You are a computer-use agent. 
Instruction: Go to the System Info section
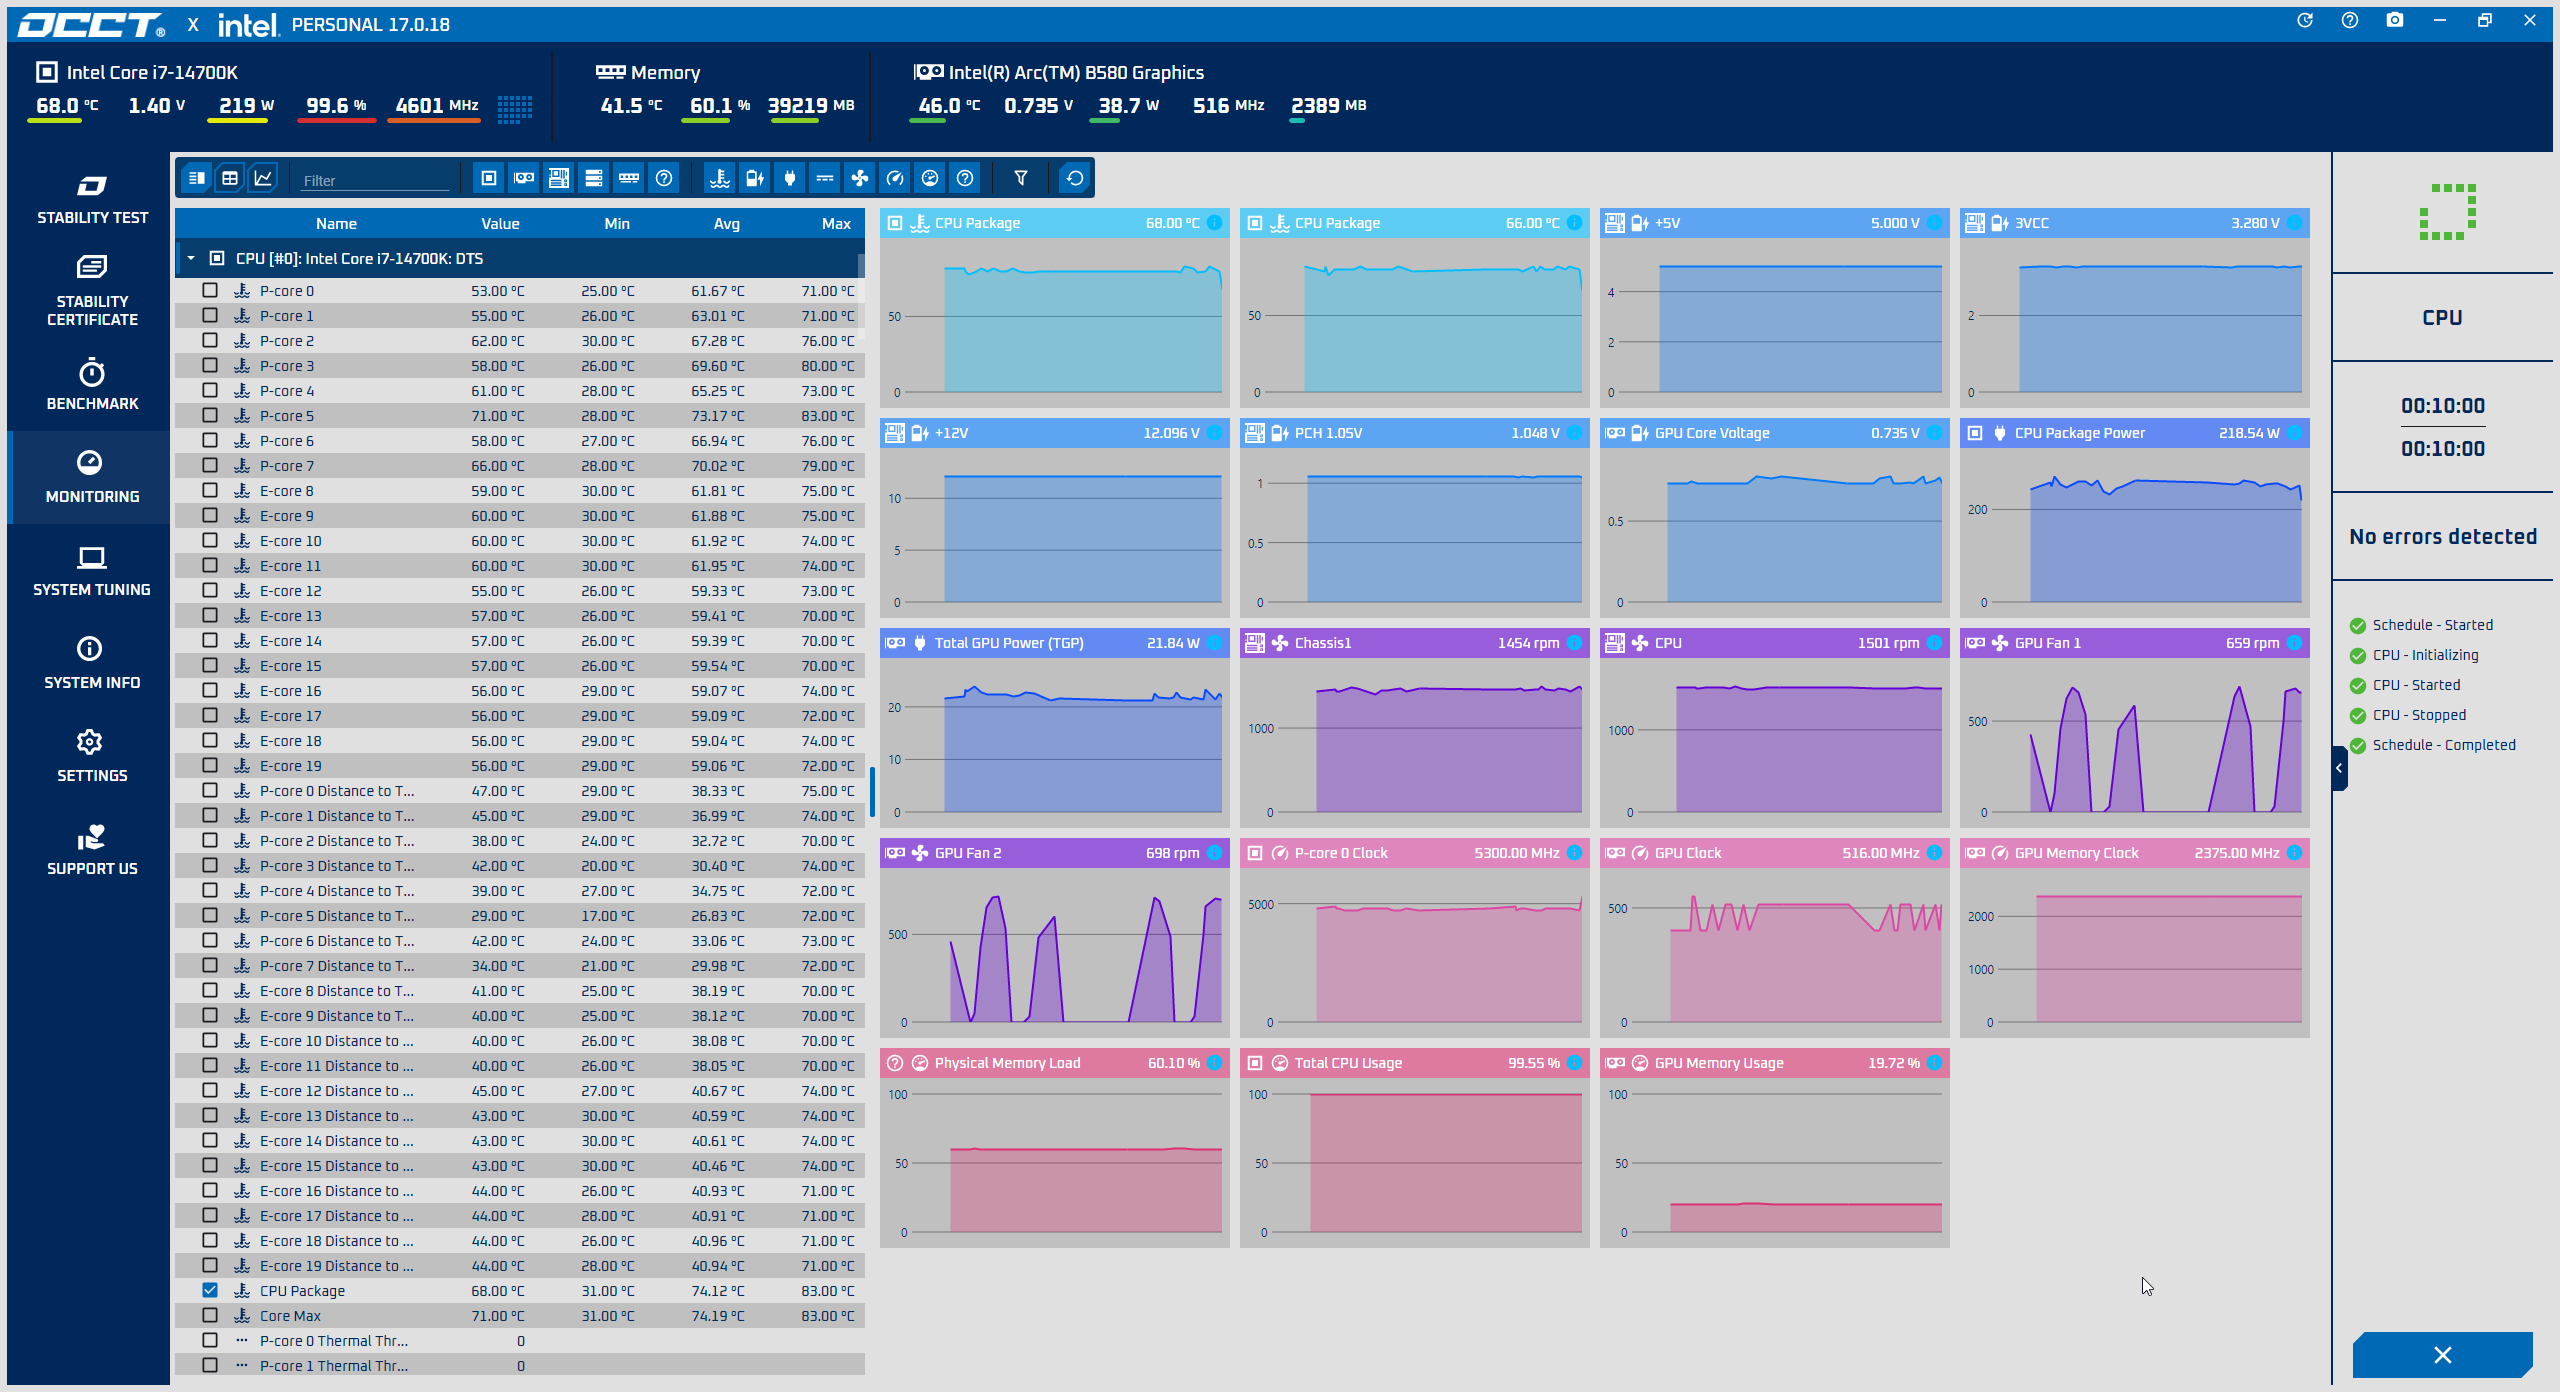92,663
